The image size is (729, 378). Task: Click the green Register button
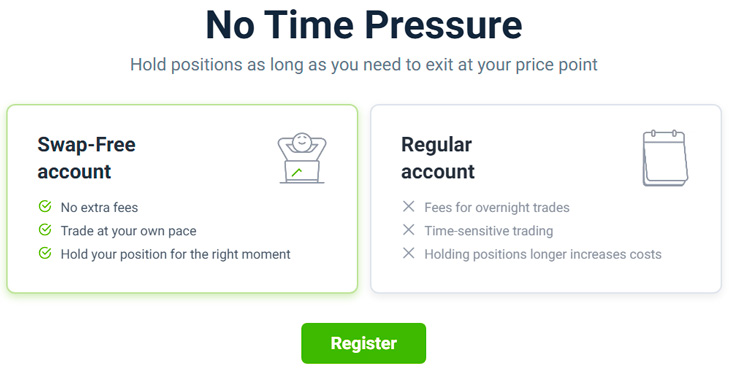click(363, 343)
